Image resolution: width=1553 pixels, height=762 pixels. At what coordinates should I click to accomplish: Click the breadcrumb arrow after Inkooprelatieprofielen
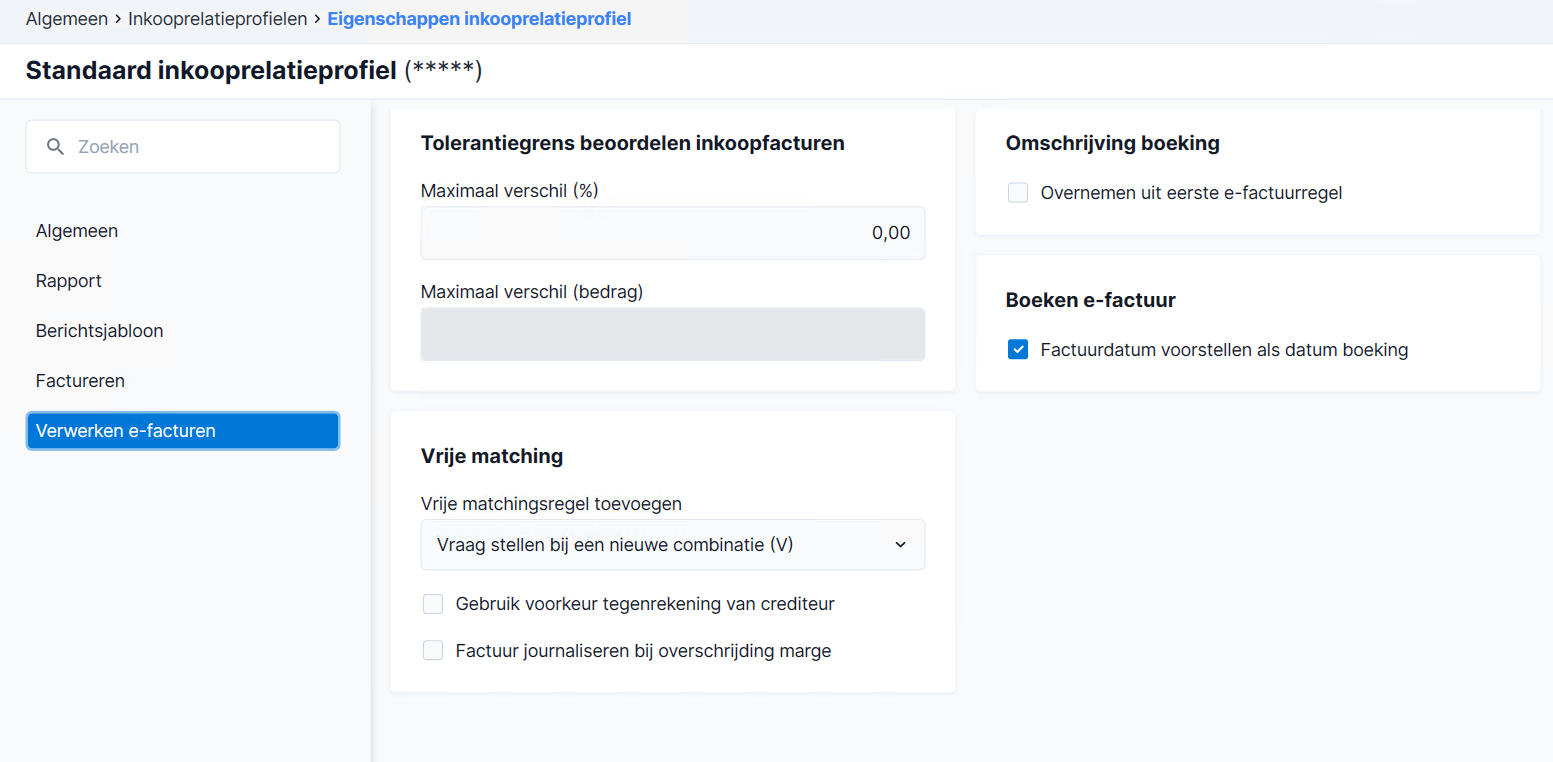[317, 19]
